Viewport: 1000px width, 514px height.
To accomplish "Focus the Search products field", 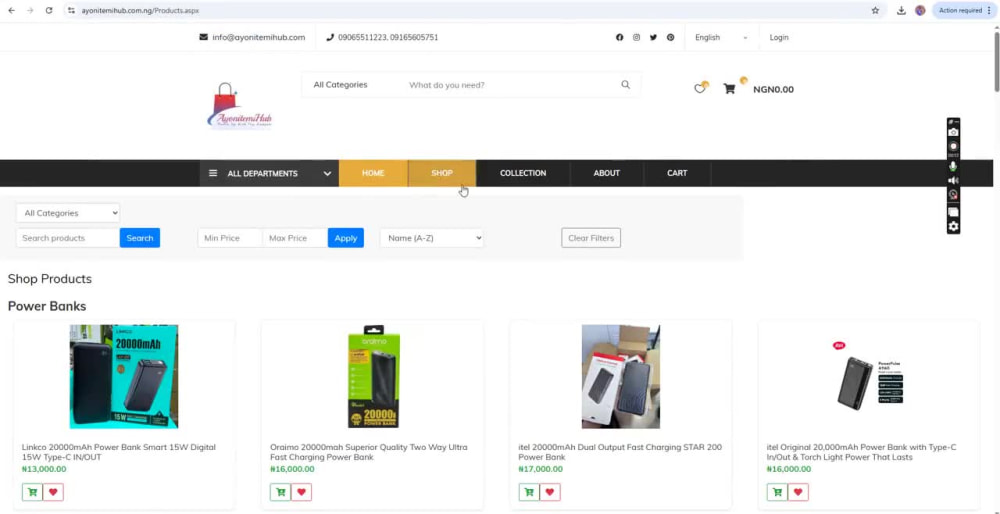I will 68,238.
